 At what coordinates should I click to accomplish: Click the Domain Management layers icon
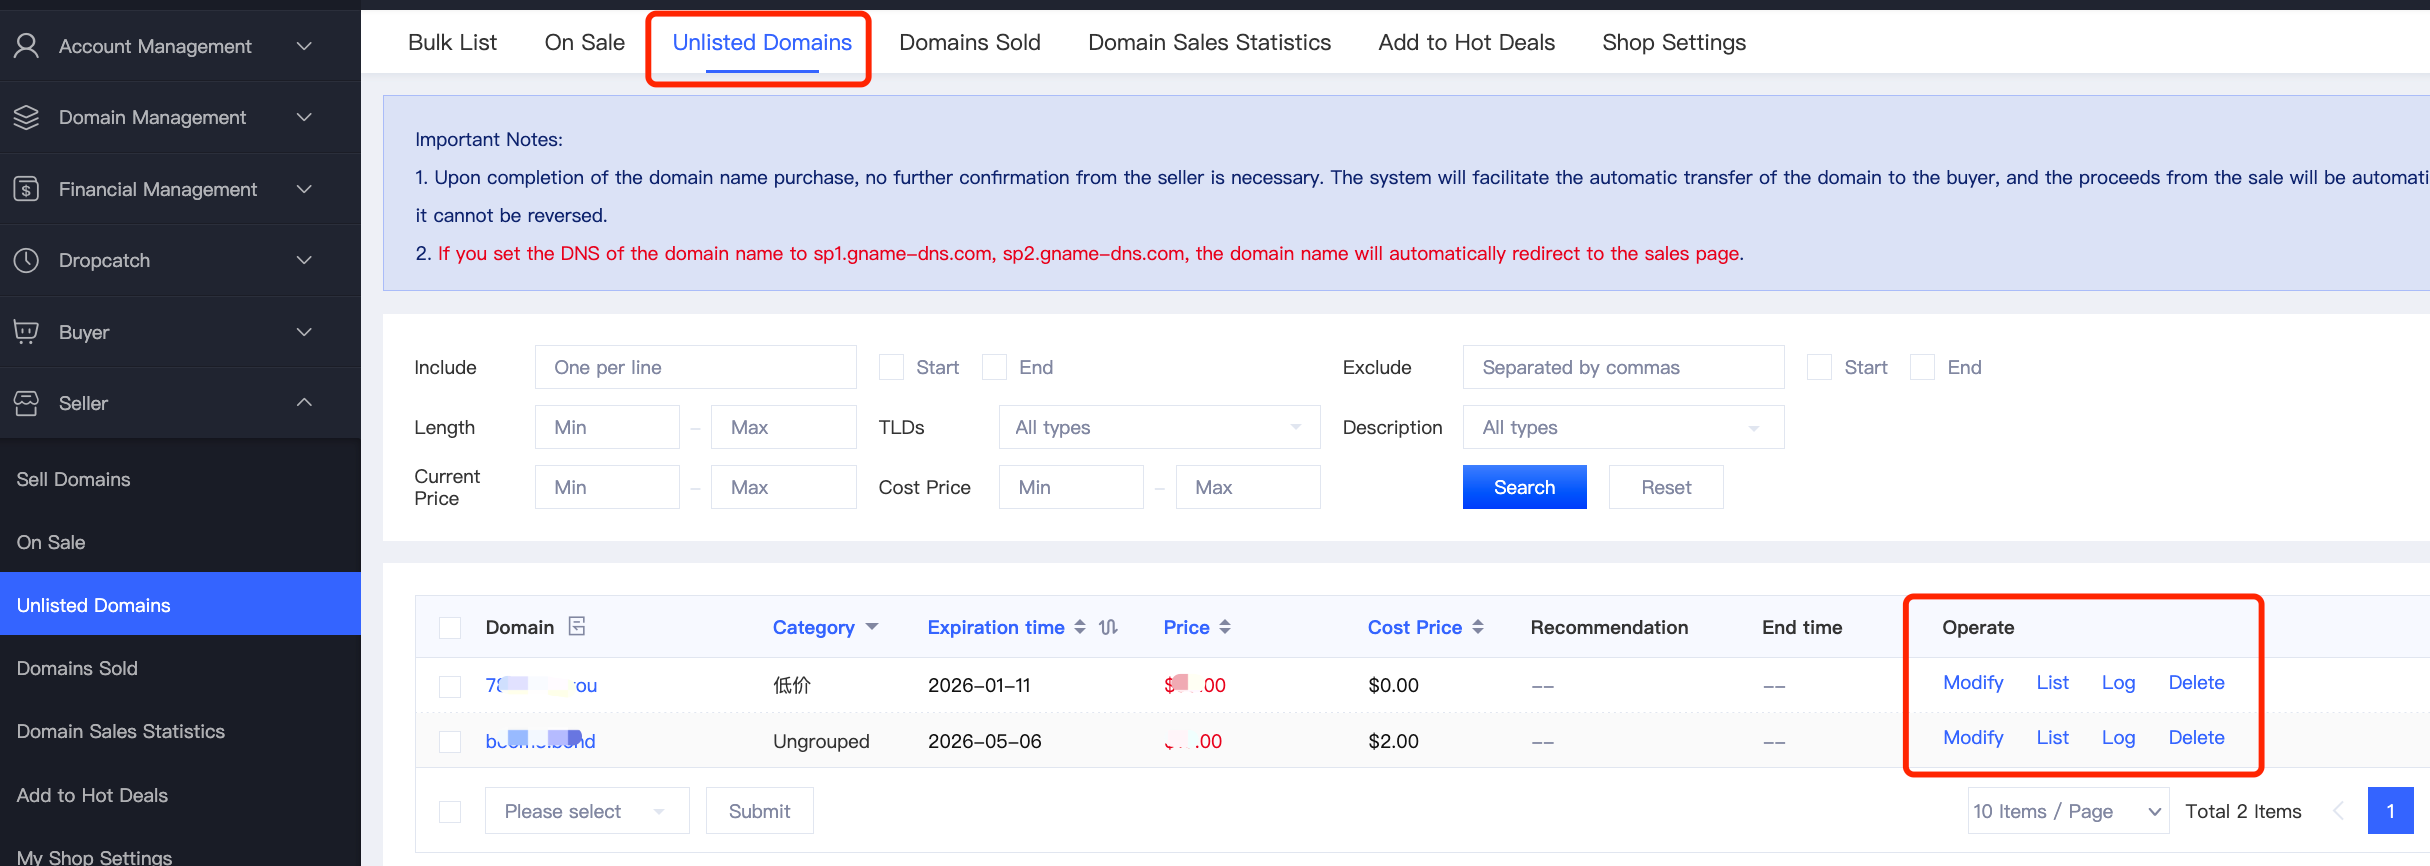[27, 117]
